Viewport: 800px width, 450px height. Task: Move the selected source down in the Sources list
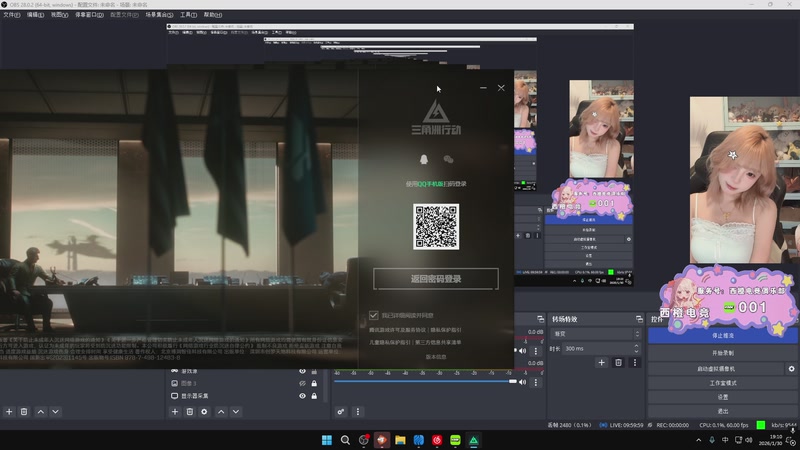[x=236, y=412]
